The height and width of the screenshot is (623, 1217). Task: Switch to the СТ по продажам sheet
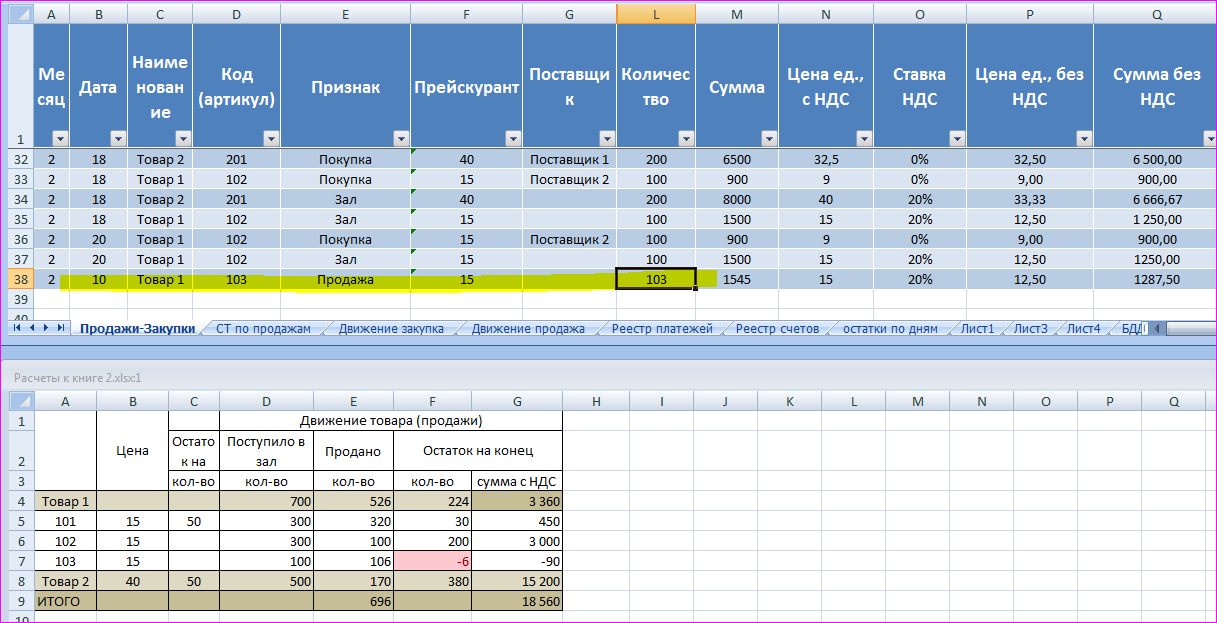click(263, 328)
